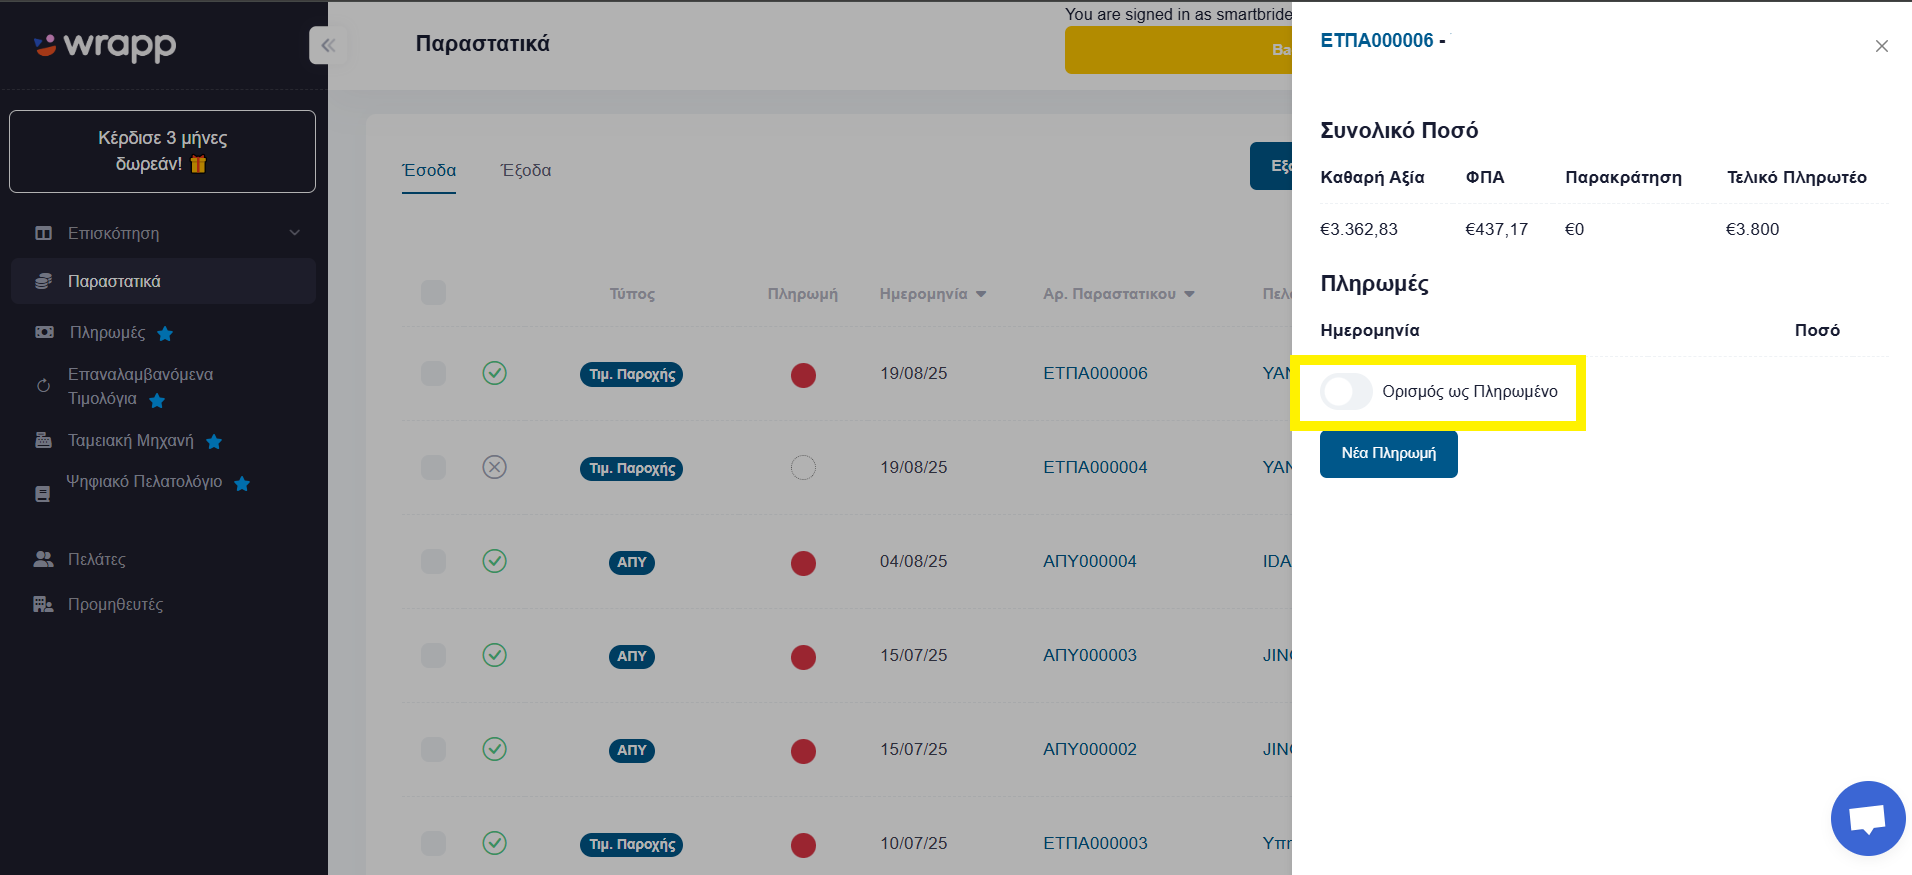Open document link ΑΠΥ000004
The width and height of the screenshot is (1912, 875).
1089,561
